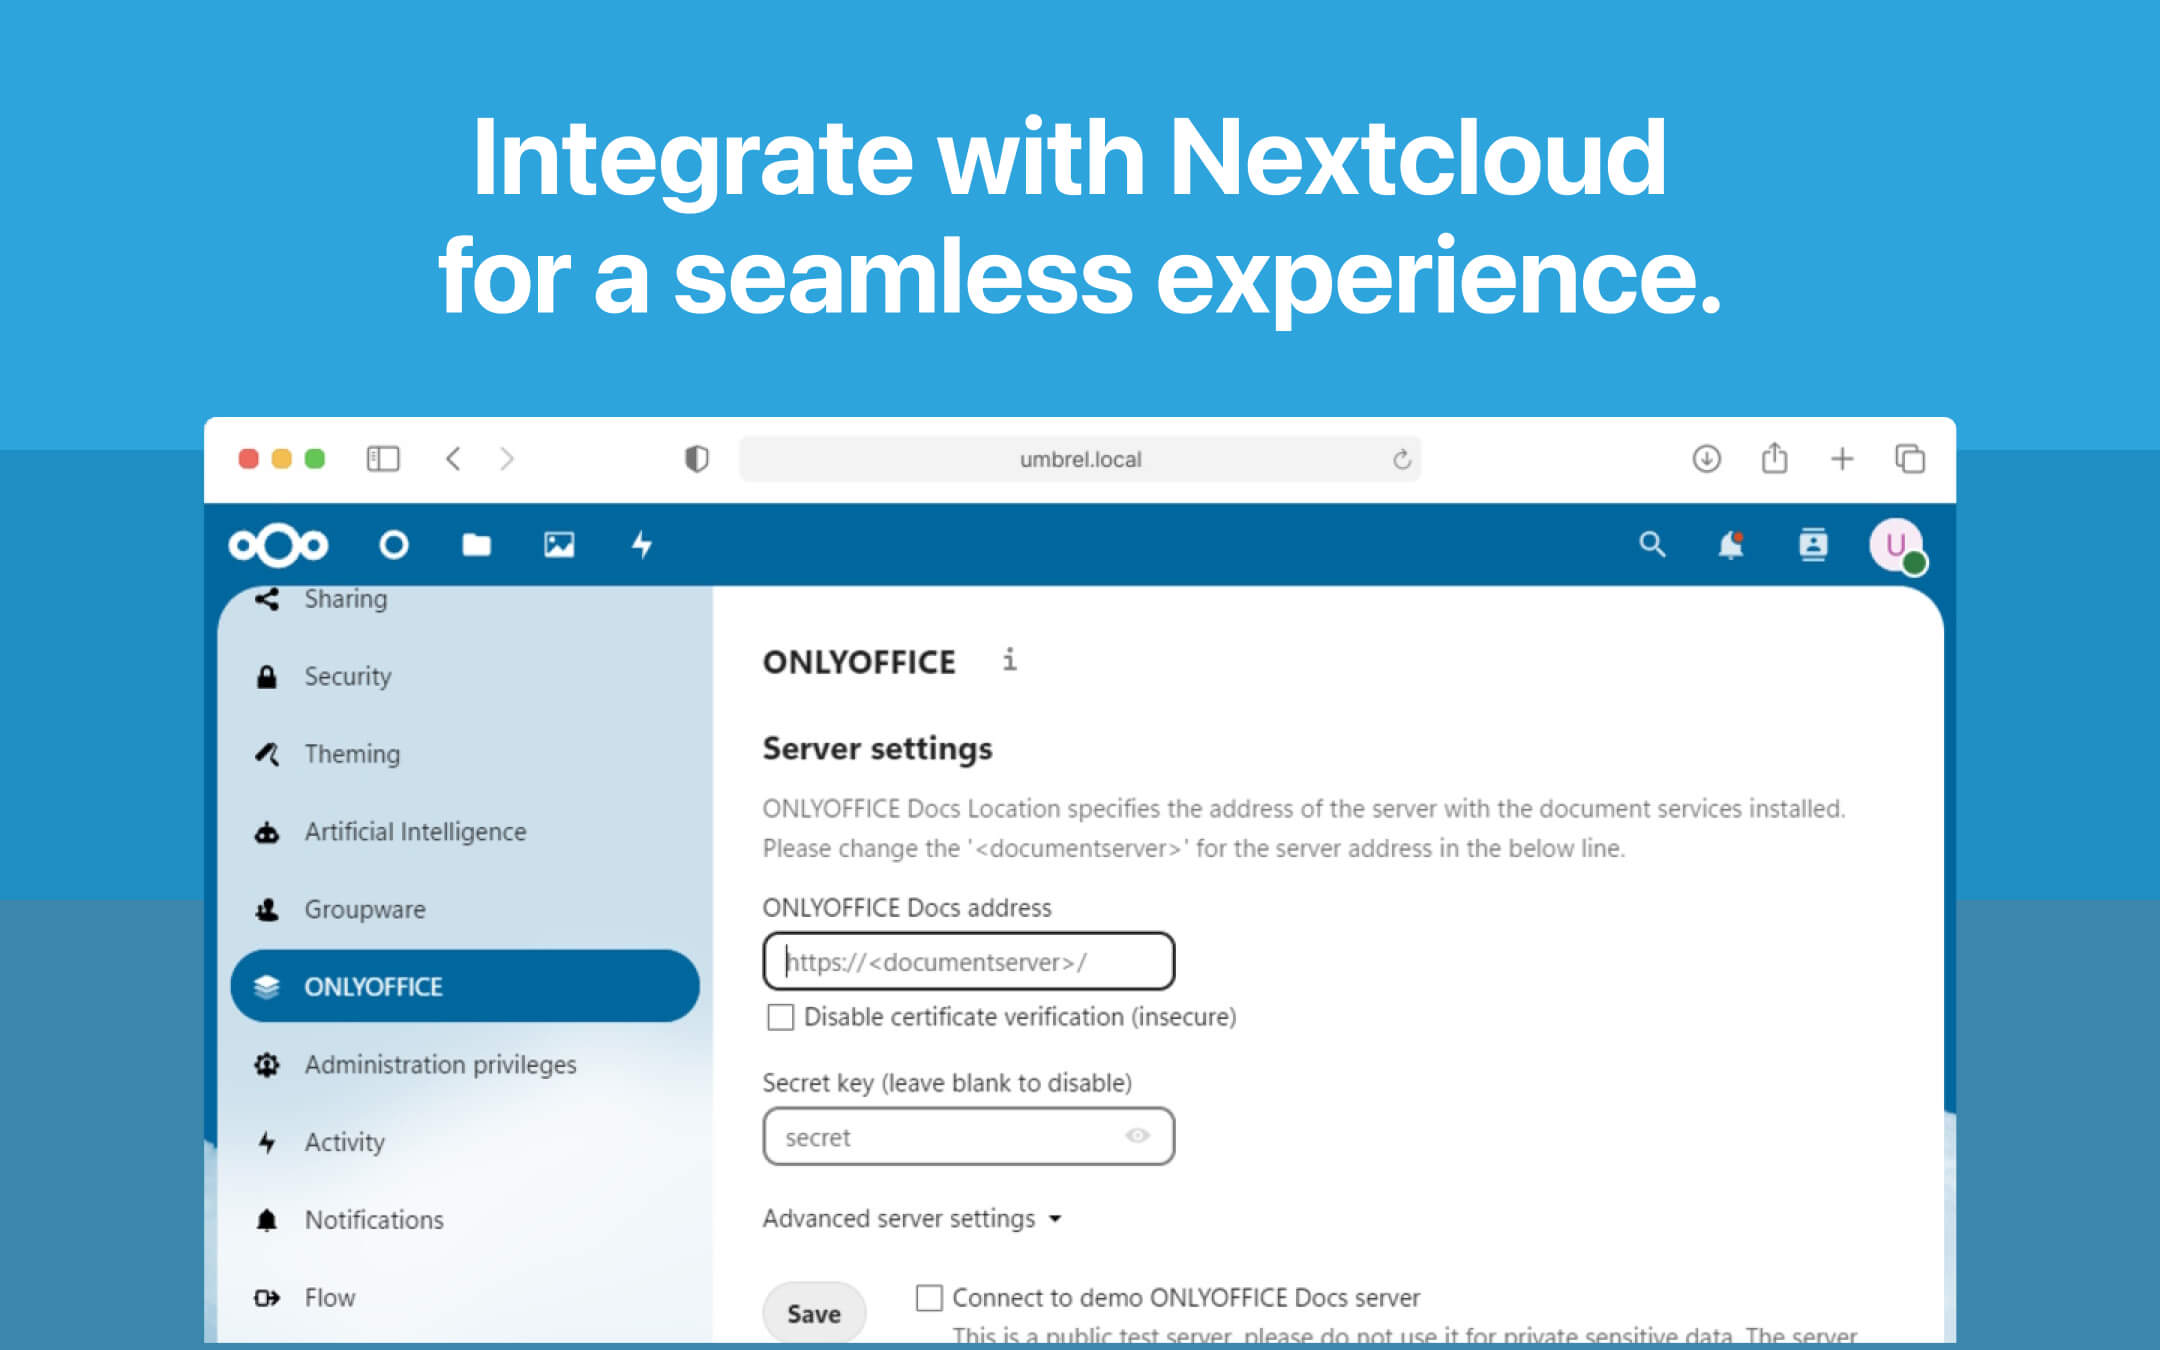The height and width of the screenshot is (1350, 2160).
Task: Open Administration privileges settings
Action: 440,1064
